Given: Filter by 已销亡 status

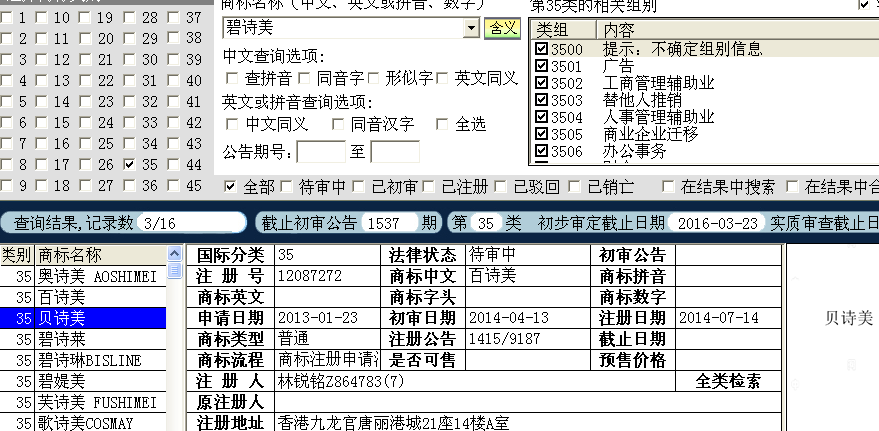Looking at the screenshot, I should tap(573, 187).
